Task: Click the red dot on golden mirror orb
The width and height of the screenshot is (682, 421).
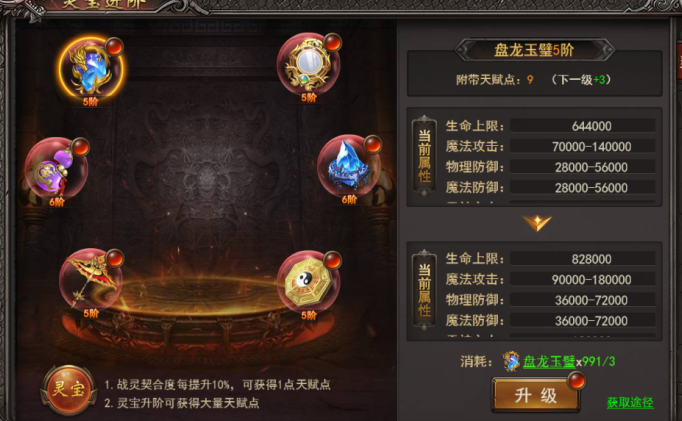Action: pos(333,42)
